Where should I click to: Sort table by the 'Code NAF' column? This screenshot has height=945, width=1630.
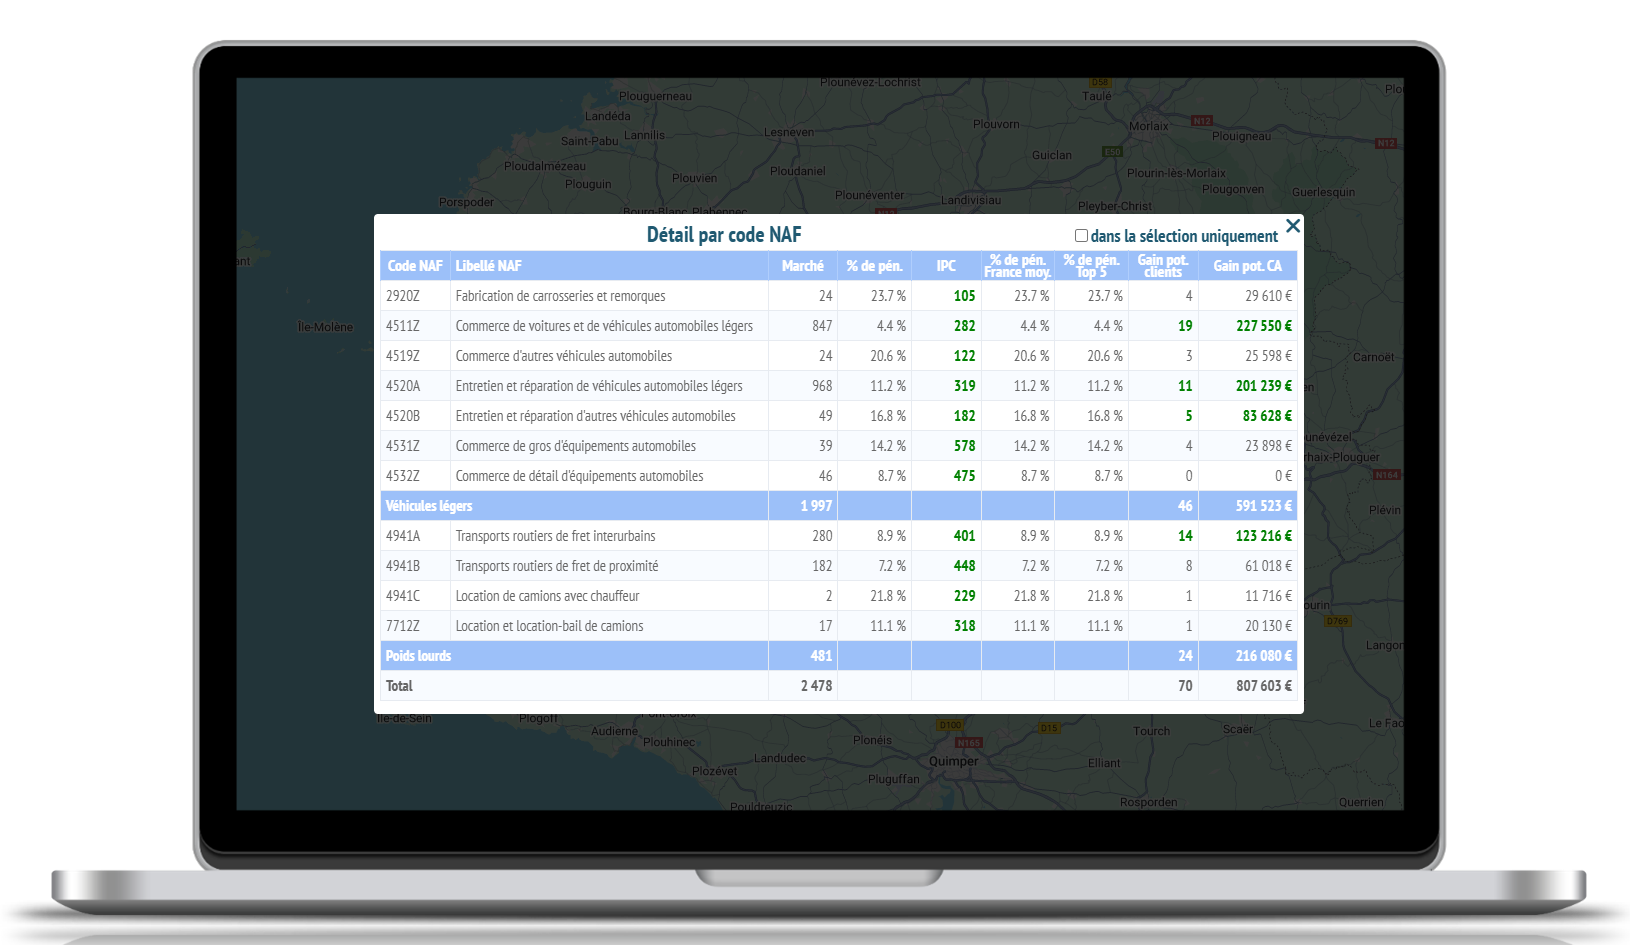[414, 266]
